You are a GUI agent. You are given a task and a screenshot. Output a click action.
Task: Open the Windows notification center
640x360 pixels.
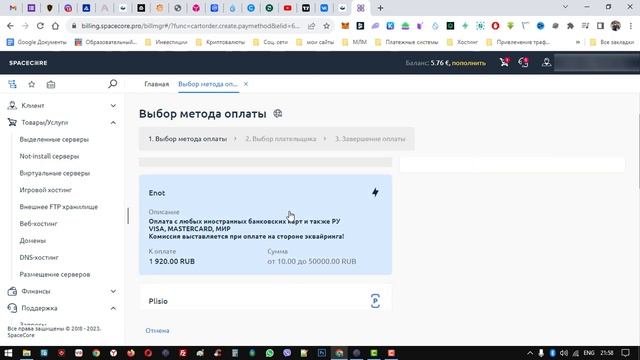click(x=626, y=353)
